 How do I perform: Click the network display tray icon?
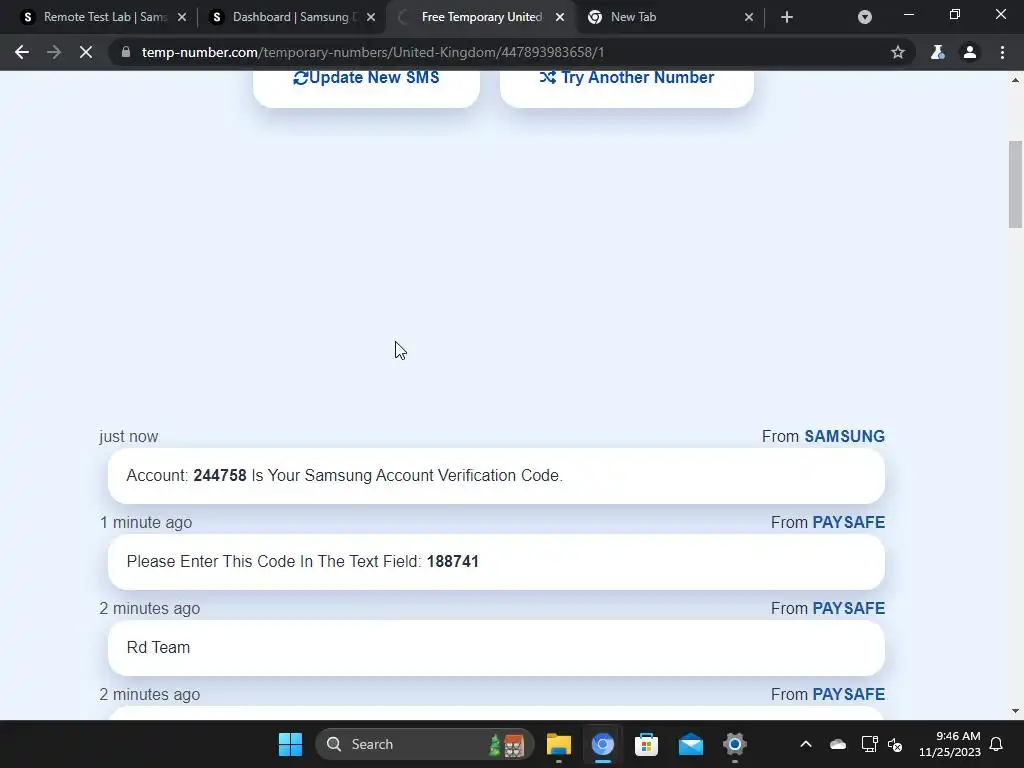point(870,744)
